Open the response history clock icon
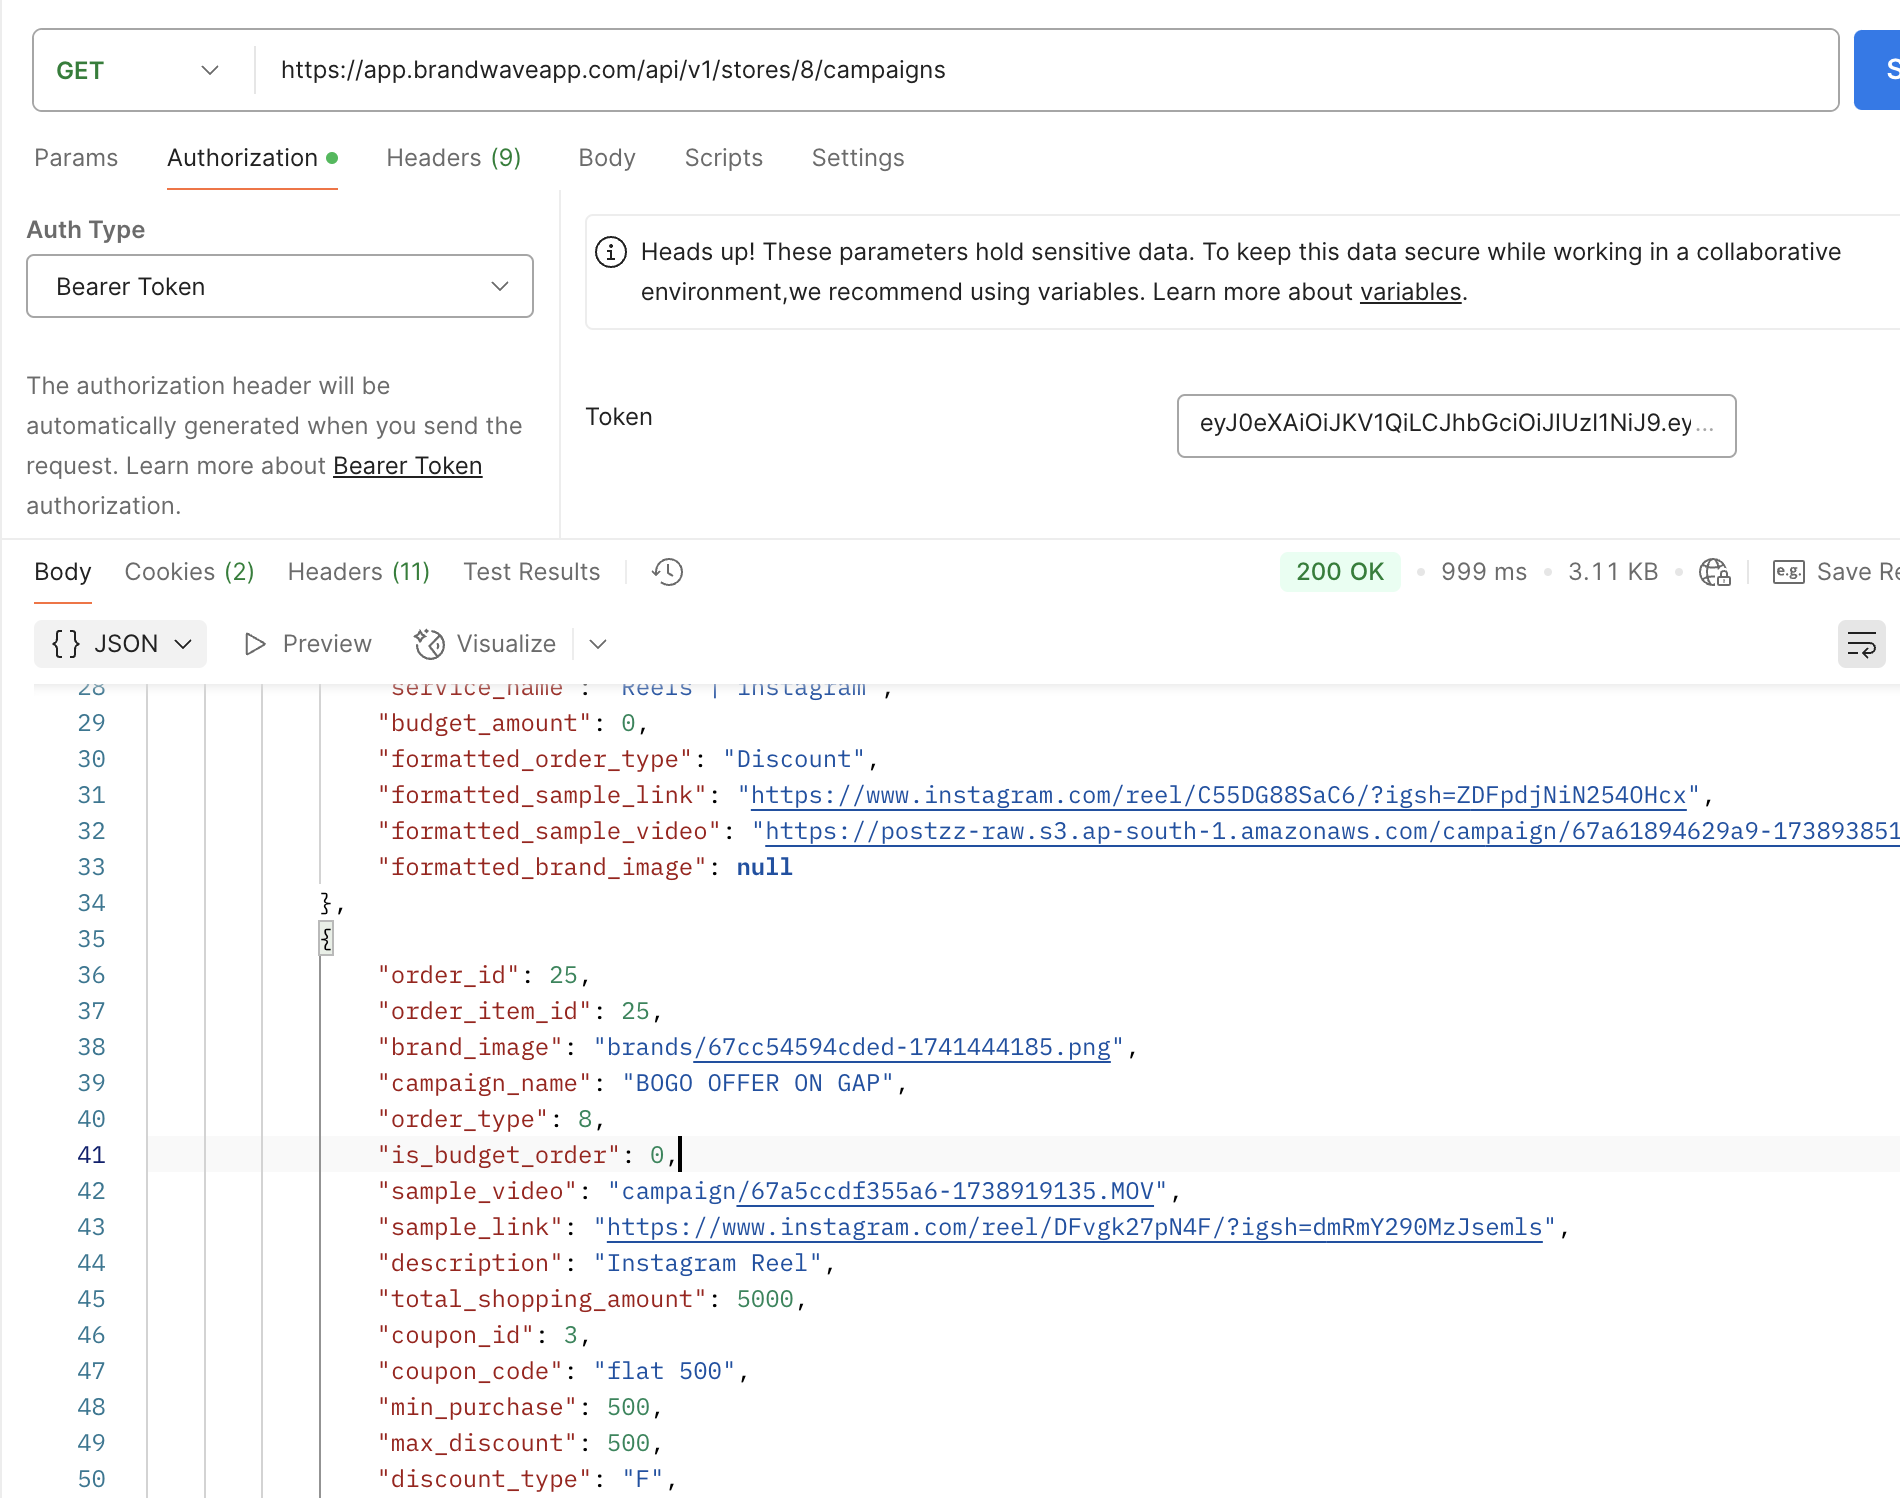The image size is (1900, 1498). click(667, 572)
